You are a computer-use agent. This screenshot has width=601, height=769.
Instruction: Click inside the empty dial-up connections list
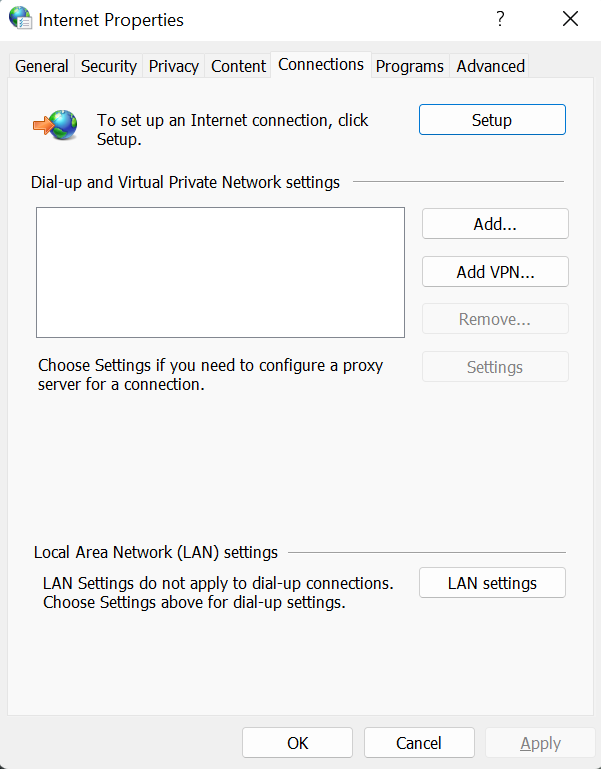point(220,272)
